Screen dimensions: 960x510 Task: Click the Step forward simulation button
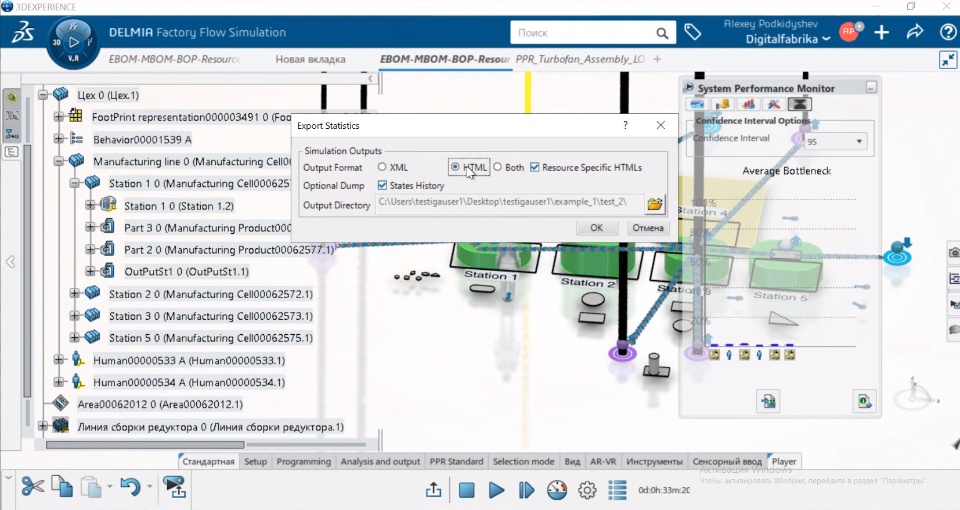coord(527,490)
